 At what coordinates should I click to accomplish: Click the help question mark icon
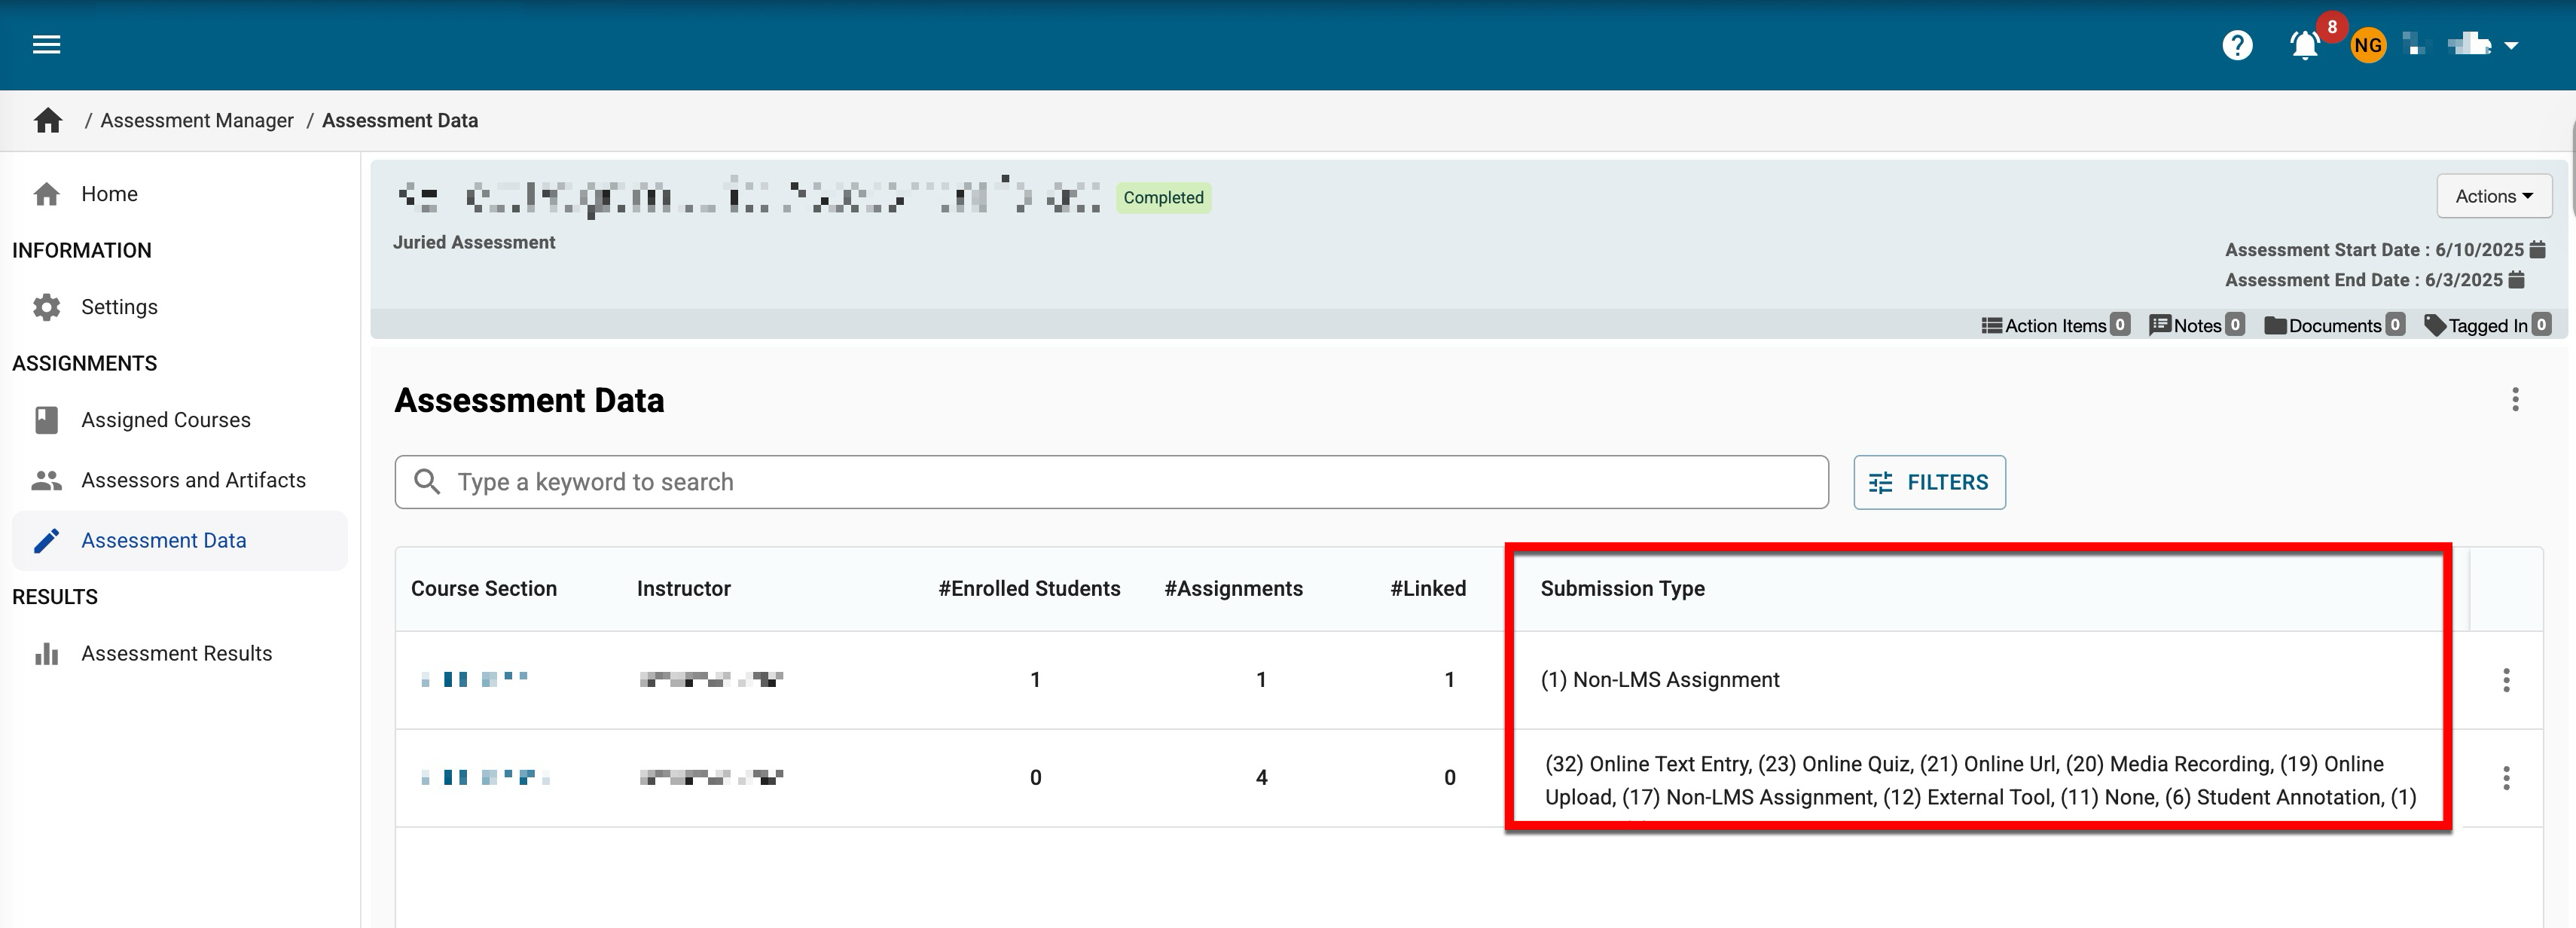(2237, 45)
